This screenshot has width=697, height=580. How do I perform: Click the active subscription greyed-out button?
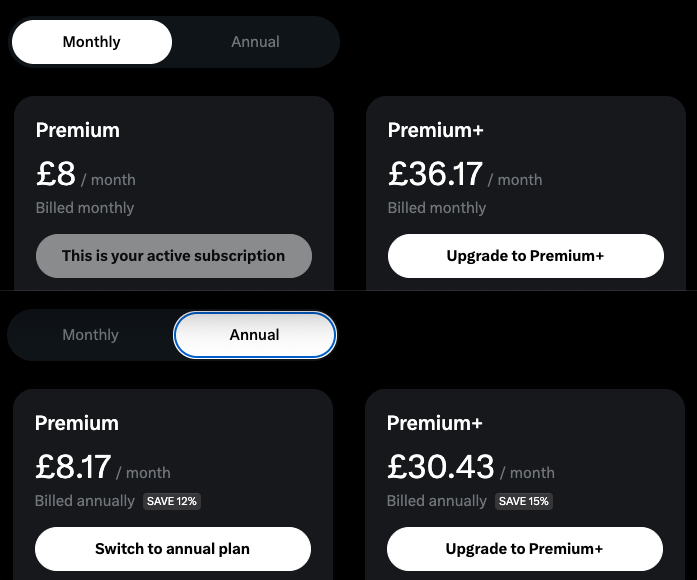click(174, 256)
